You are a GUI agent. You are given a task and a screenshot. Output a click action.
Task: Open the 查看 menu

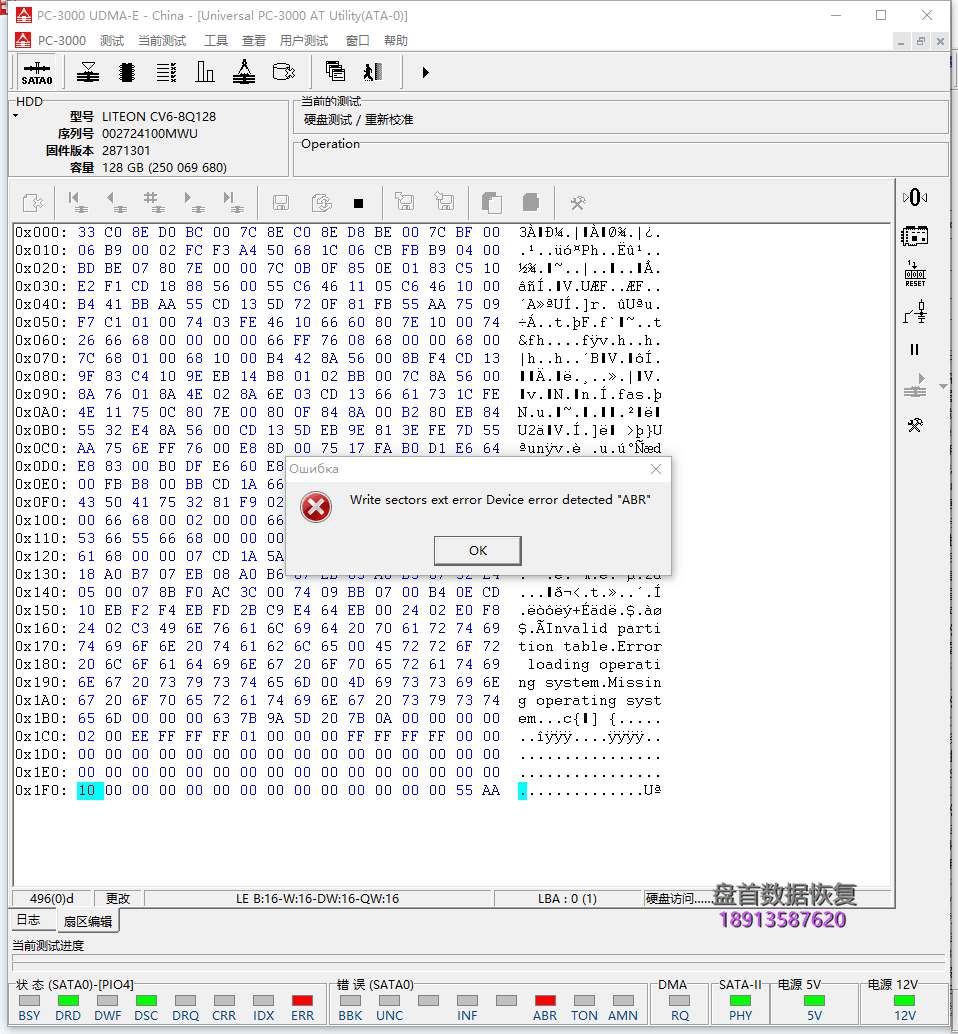click(253, 40)
